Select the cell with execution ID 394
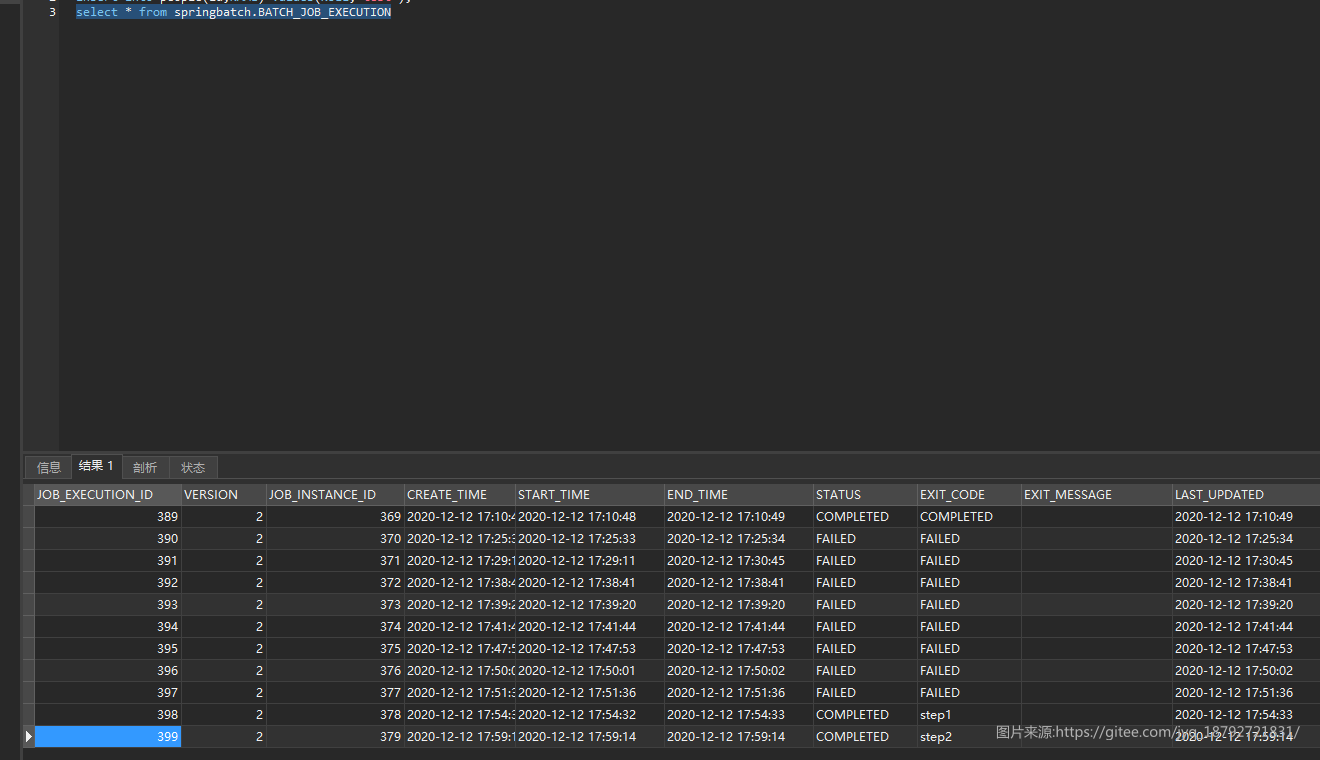The image size is (1320, 760). point(107,627)
